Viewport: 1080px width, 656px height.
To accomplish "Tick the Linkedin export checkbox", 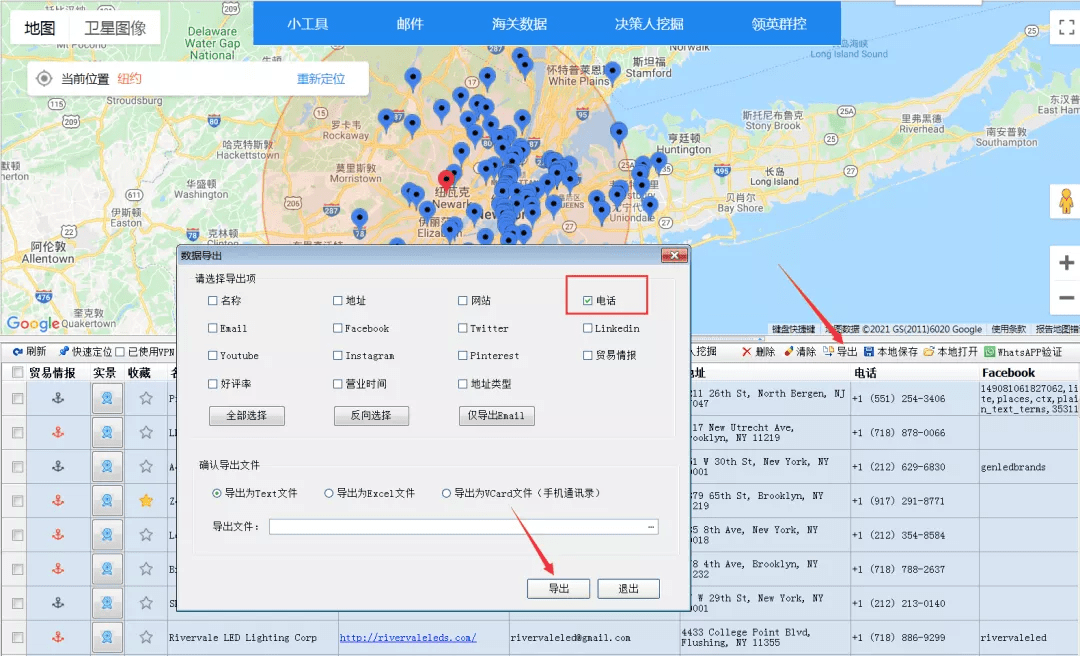I will (588, 328).
